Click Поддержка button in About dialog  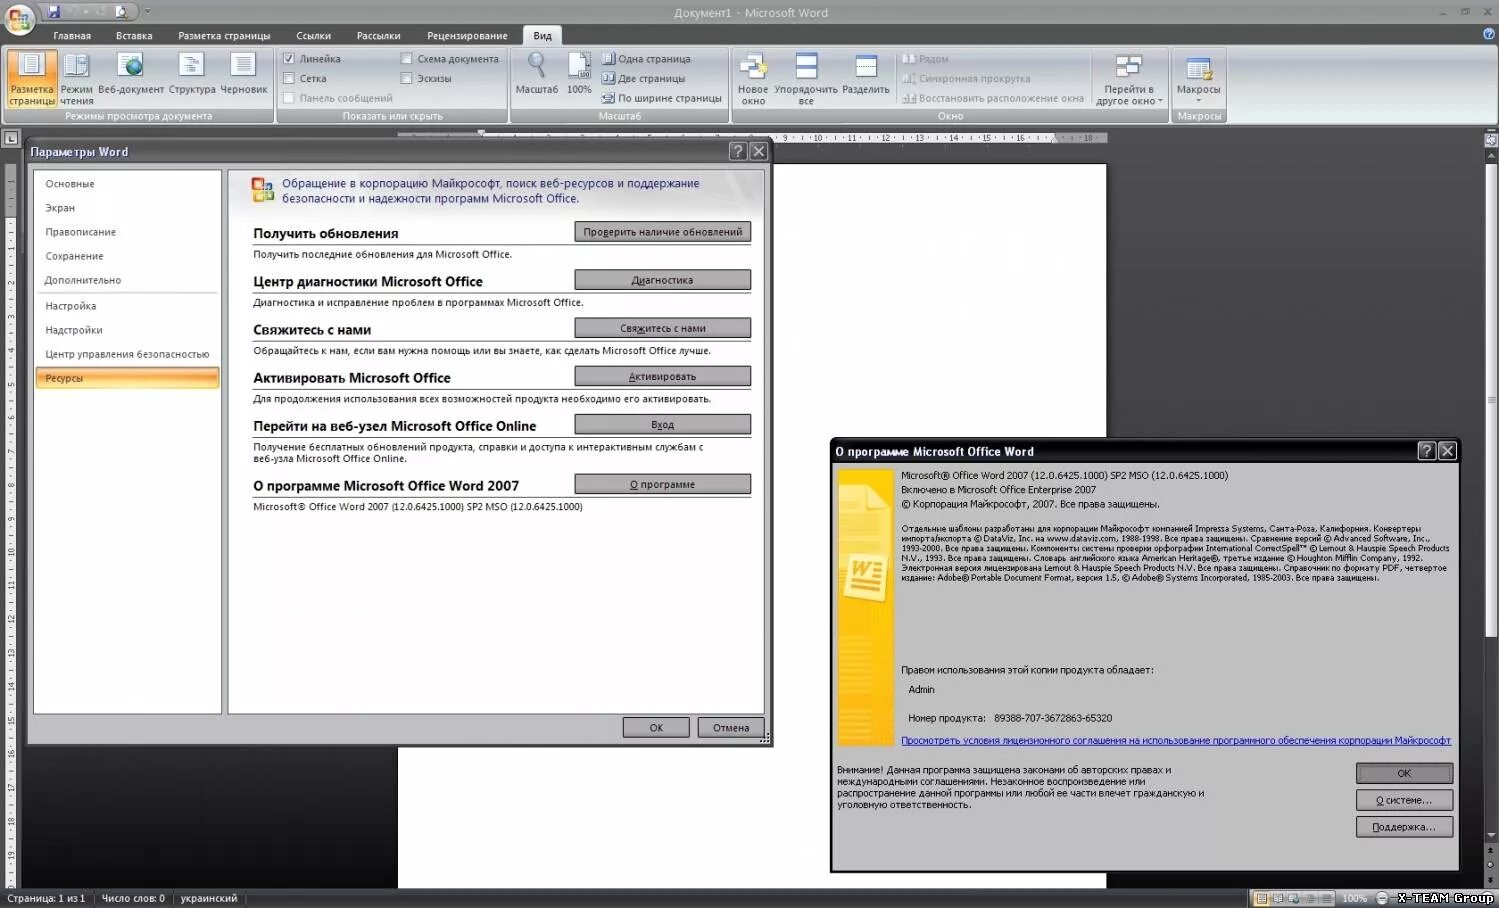(x=1404, y=827)
